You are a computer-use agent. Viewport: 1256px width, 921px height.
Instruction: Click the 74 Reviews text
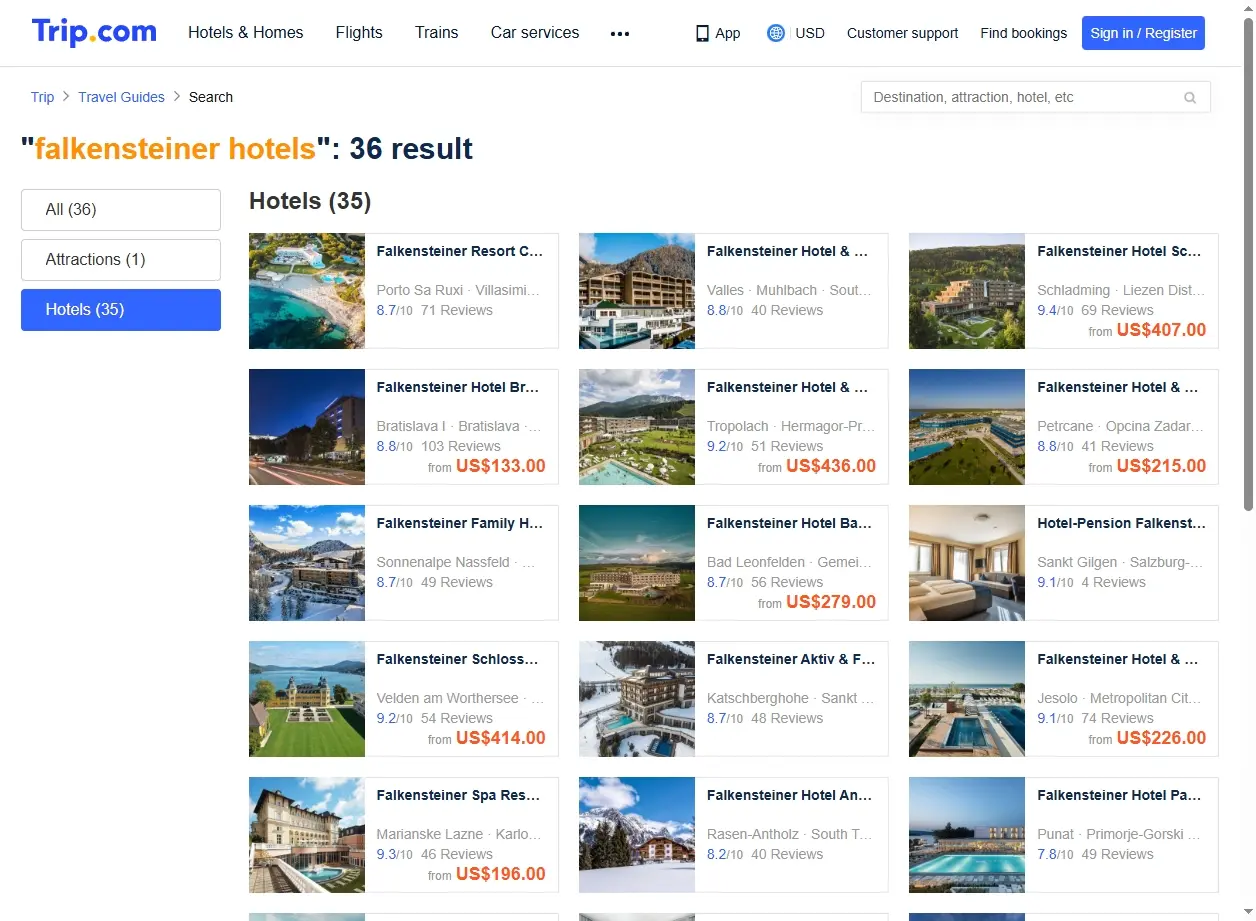click(x=1117, y=718)
